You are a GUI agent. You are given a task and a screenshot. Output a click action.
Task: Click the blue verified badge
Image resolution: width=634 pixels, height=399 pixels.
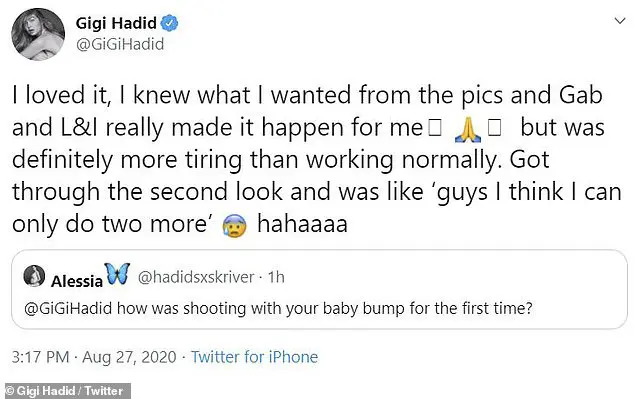(169, 23)
